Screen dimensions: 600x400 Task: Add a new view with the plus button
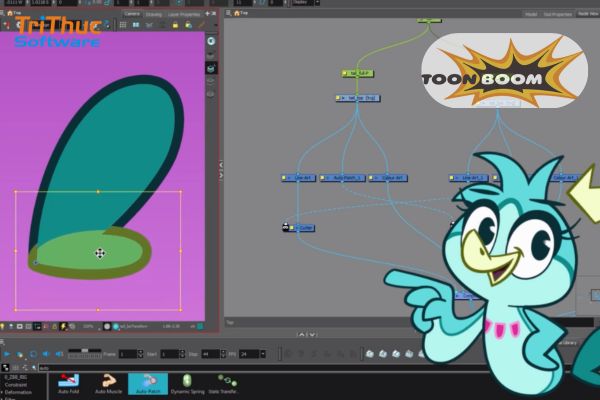[x=207, y=14]
